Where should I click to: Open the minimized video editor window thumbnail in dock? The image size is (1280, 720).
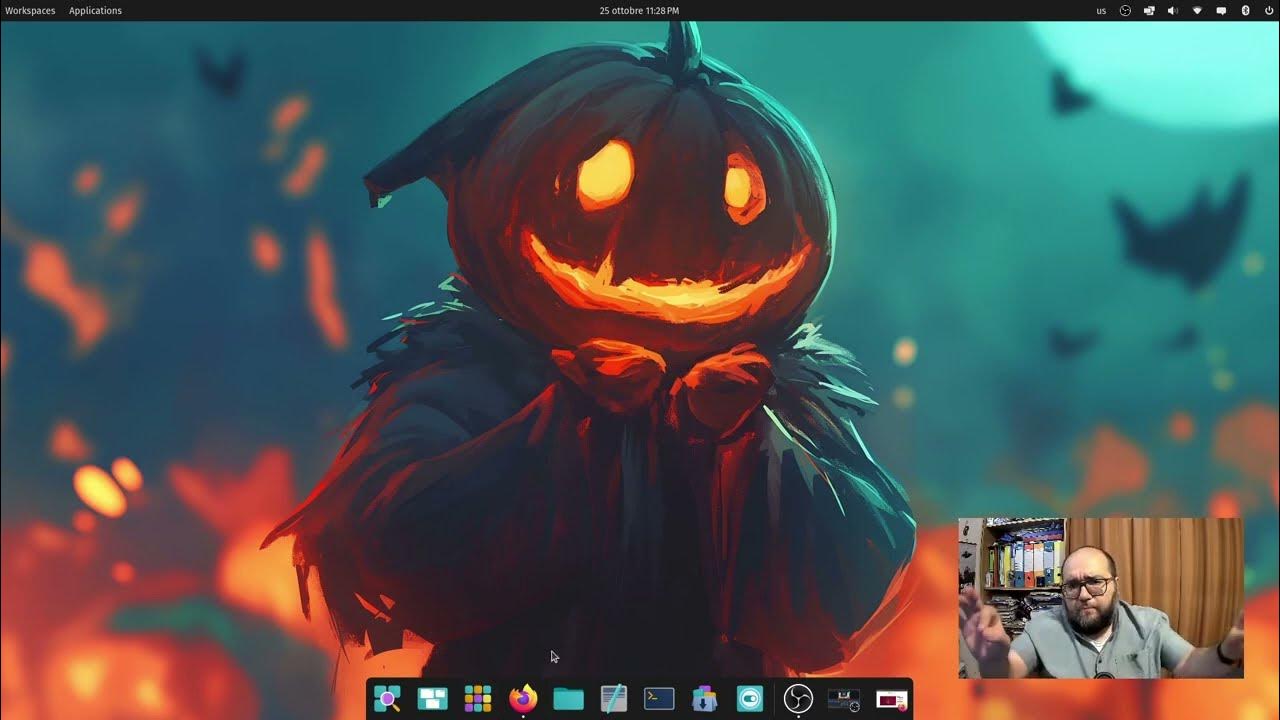(x=844, y=699)
